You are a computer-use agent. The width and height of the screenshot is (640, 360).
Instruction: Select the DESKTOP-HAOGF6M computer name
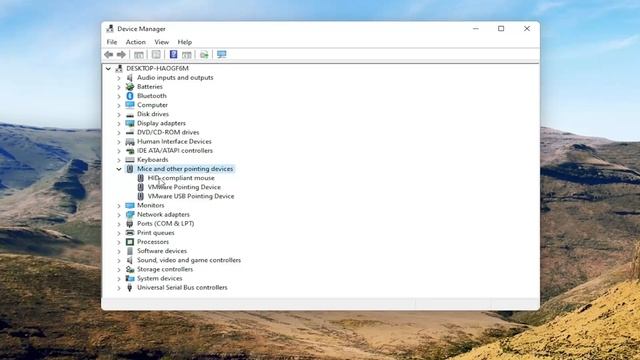pos(157,69)
